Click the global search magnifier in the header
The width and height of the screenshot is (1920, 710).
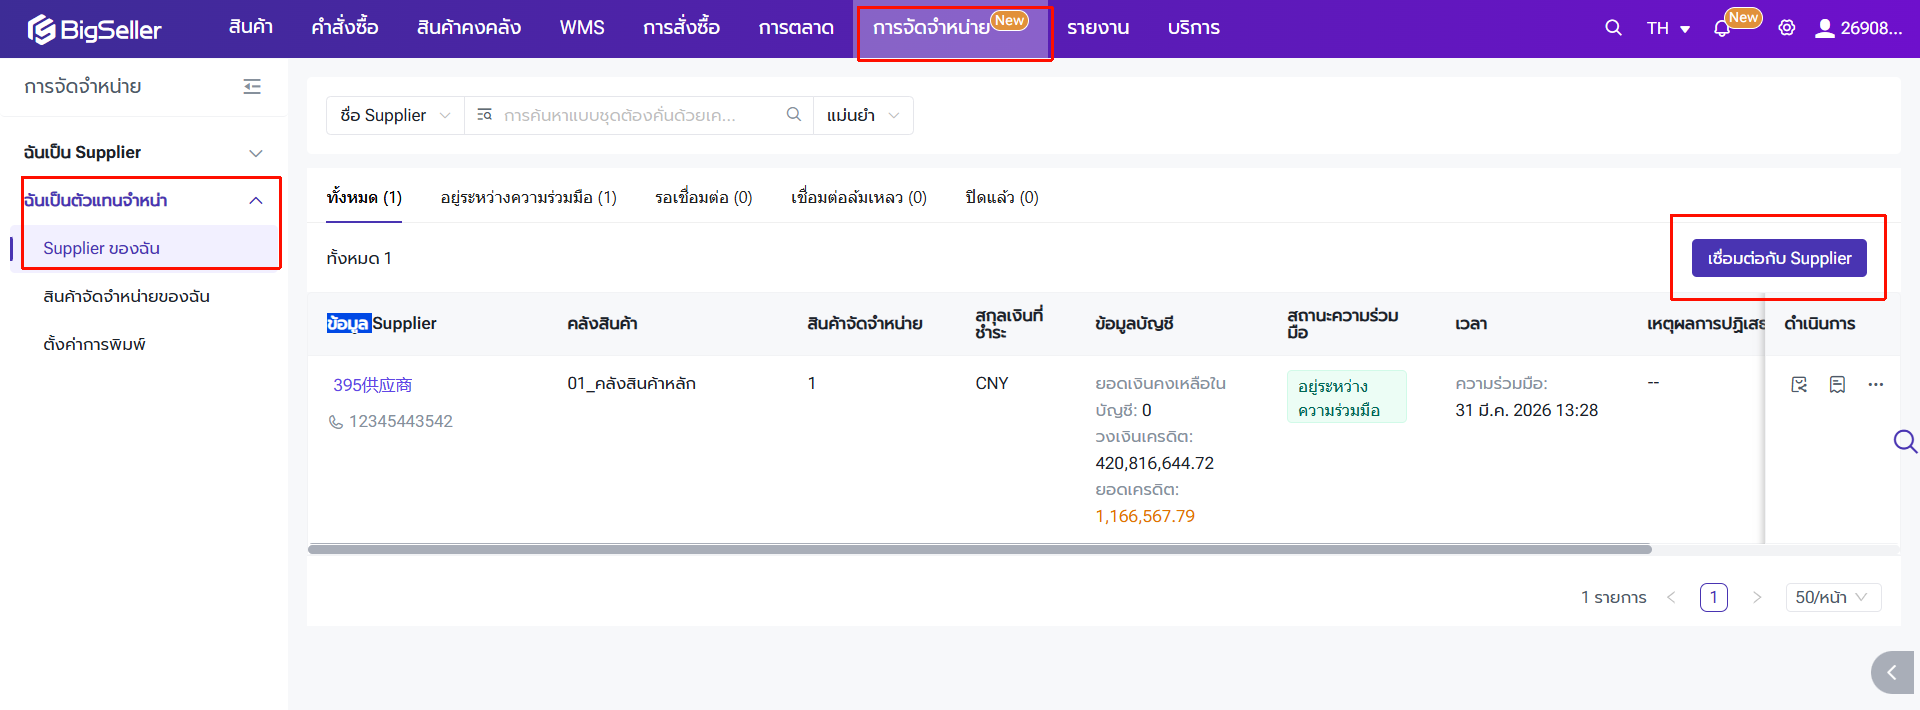pyautogui.click(x=1612, y=28)
